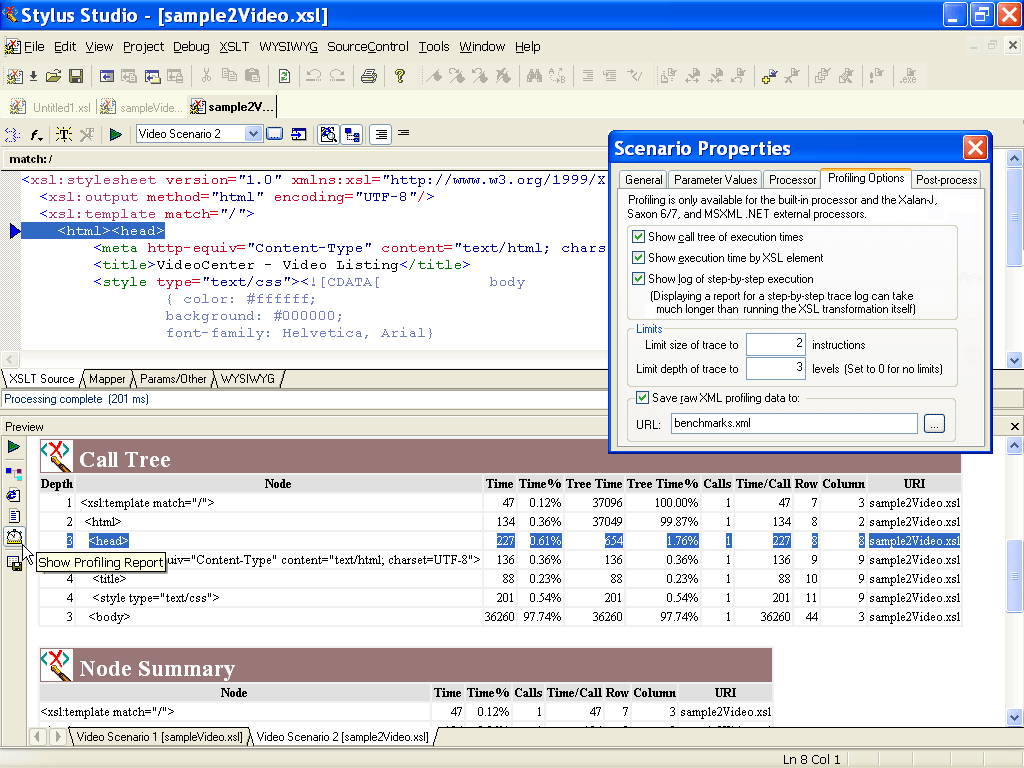The width and height of the screenshot is (1024, 768).
Task: Show the Profiling Report via stopwatch icon
Action: [x=14, y=537]
